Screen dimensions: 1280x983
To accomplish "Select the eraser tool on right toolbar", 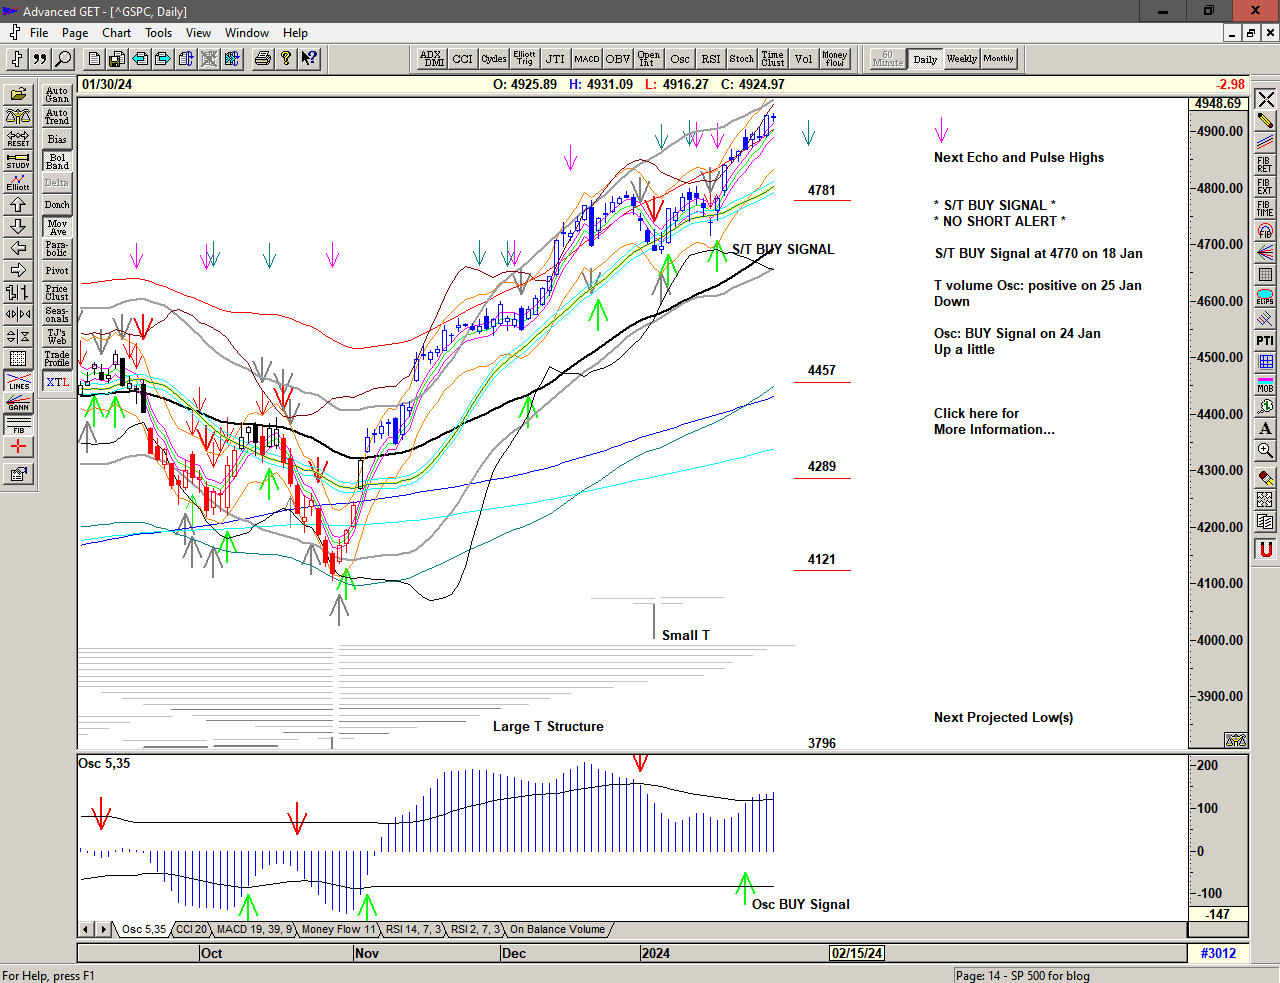I will coord(1265,477).
